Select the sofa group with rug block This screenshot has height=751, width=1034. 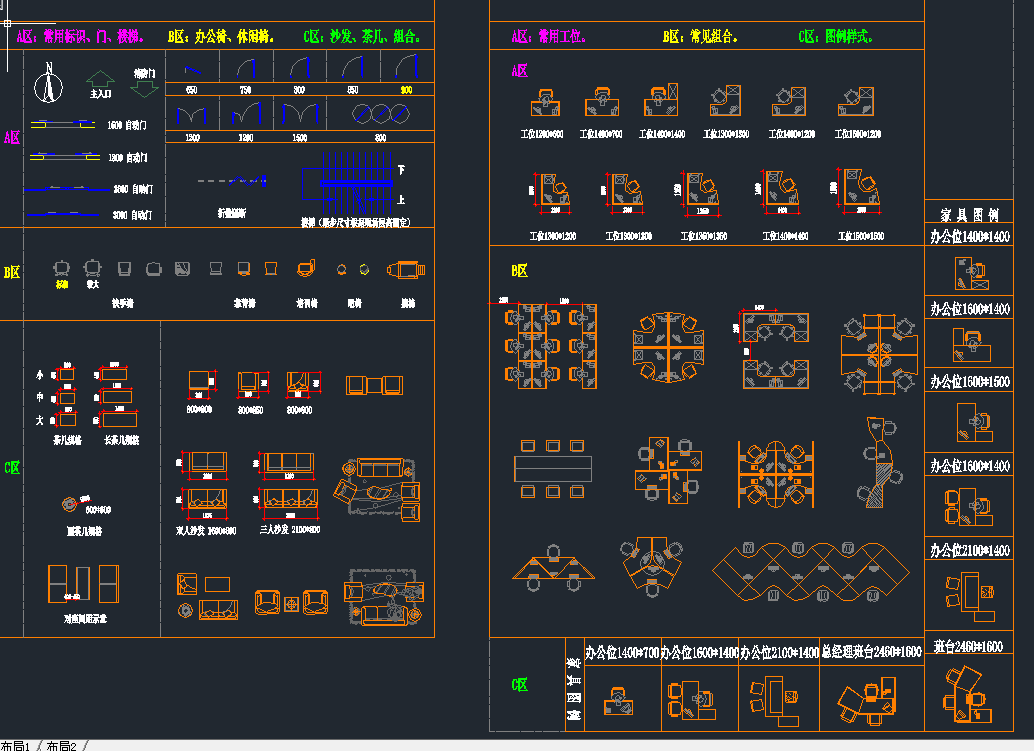coord(377,489)
